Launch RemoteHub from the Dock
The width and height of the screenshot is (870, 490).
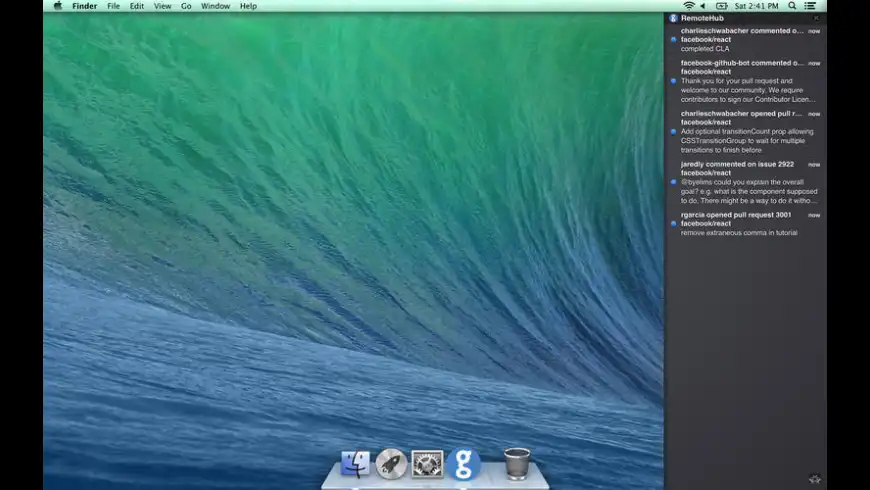tap(464, 464)
